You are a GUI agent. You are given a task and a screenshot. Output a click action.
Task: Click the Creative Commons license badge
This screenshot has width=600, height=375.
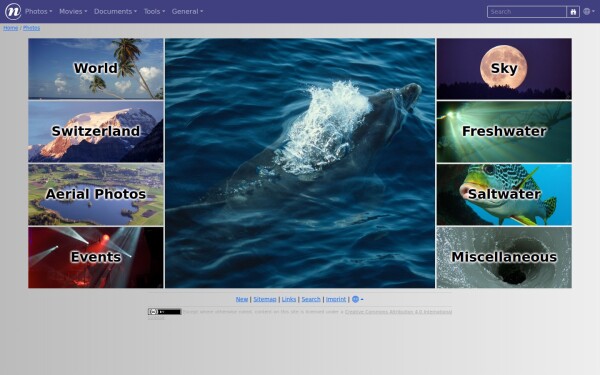coord(164,312)
